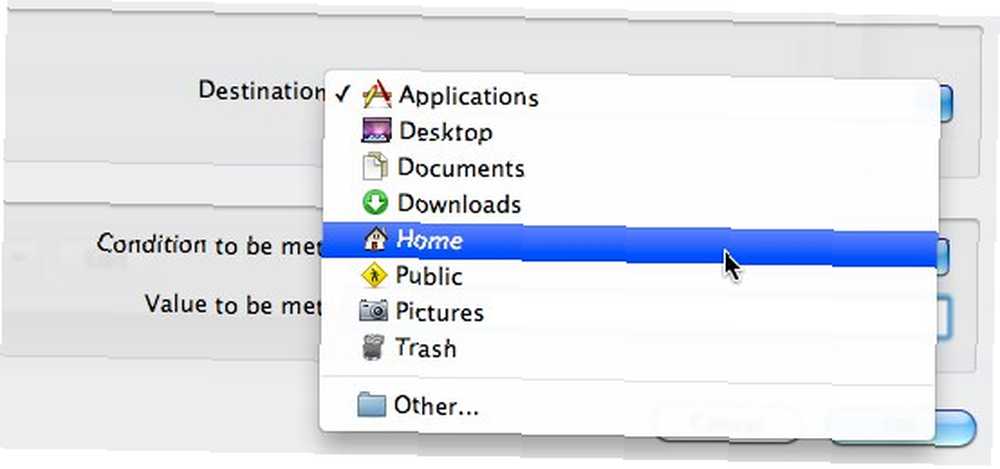
Task: Click the Documents paper icon
Action: click(375, 167)
